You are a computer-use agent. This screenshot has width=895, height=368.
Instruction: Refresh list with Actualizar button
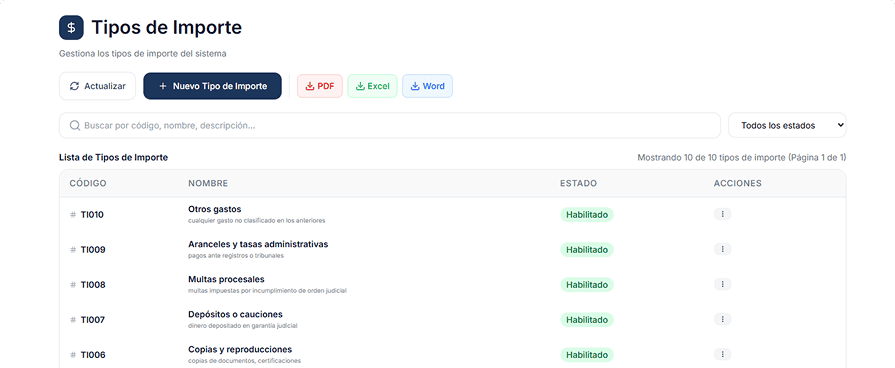pos(98,86)
